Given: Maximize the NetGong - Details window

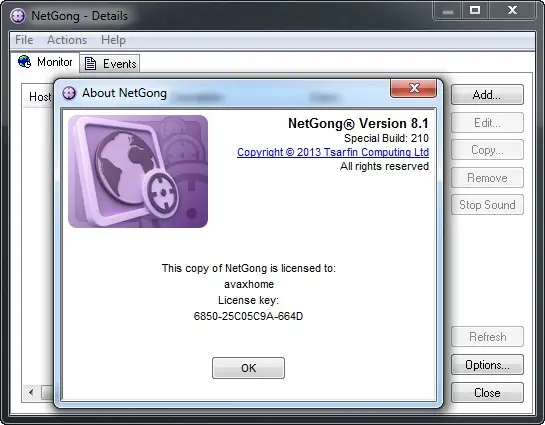Looking at the screenshot, I should [x=475, y=10].
